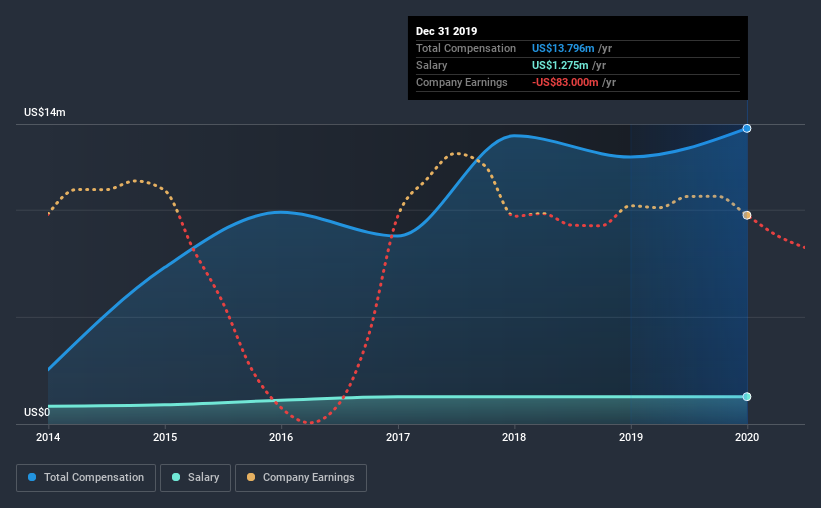Viewport: 821px width, 508px height.
Task: Click the -US$83.000m earnings value
Action: [x=565, y=82]
